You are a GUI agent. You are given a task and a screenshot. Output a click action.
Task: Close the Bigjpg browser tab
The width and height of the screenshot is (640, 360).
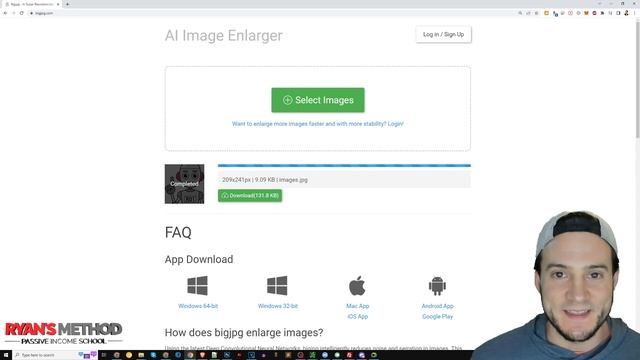point(58,4)
